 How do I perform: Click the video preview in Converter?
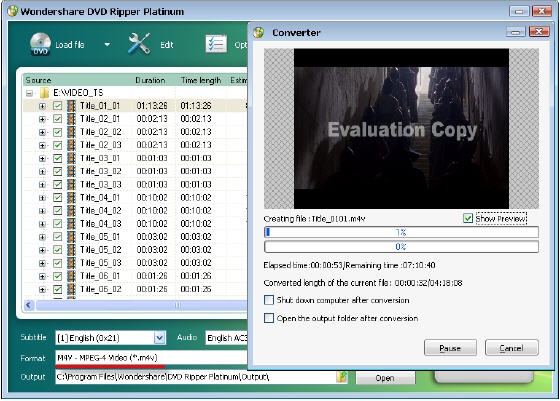pyautogui.click(x=401, y=129)
